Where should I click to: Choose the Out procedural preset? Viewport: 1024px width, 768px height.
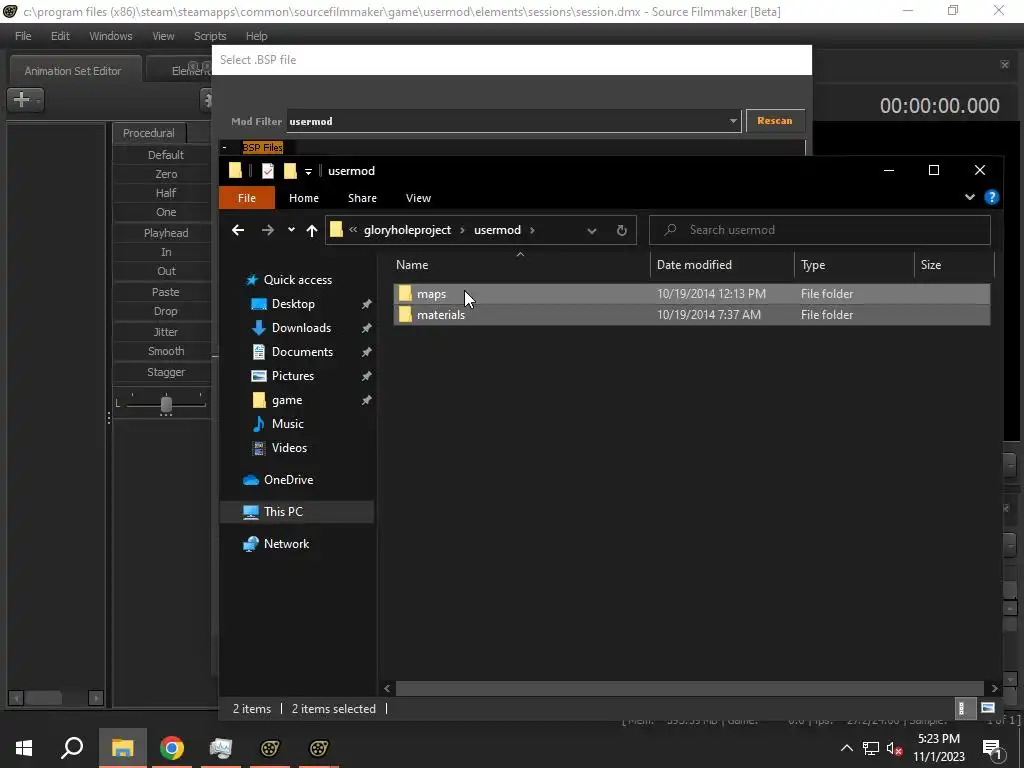165,270
